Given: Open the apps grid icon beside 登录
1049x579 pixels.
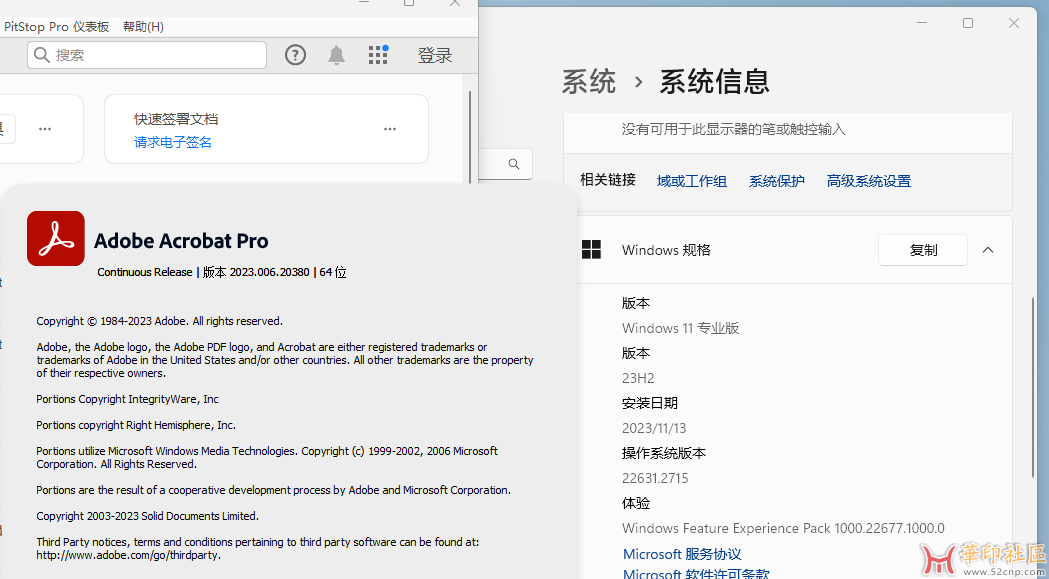Looking at the screenshot, I should pyautogui.click(x=378, y=55).
